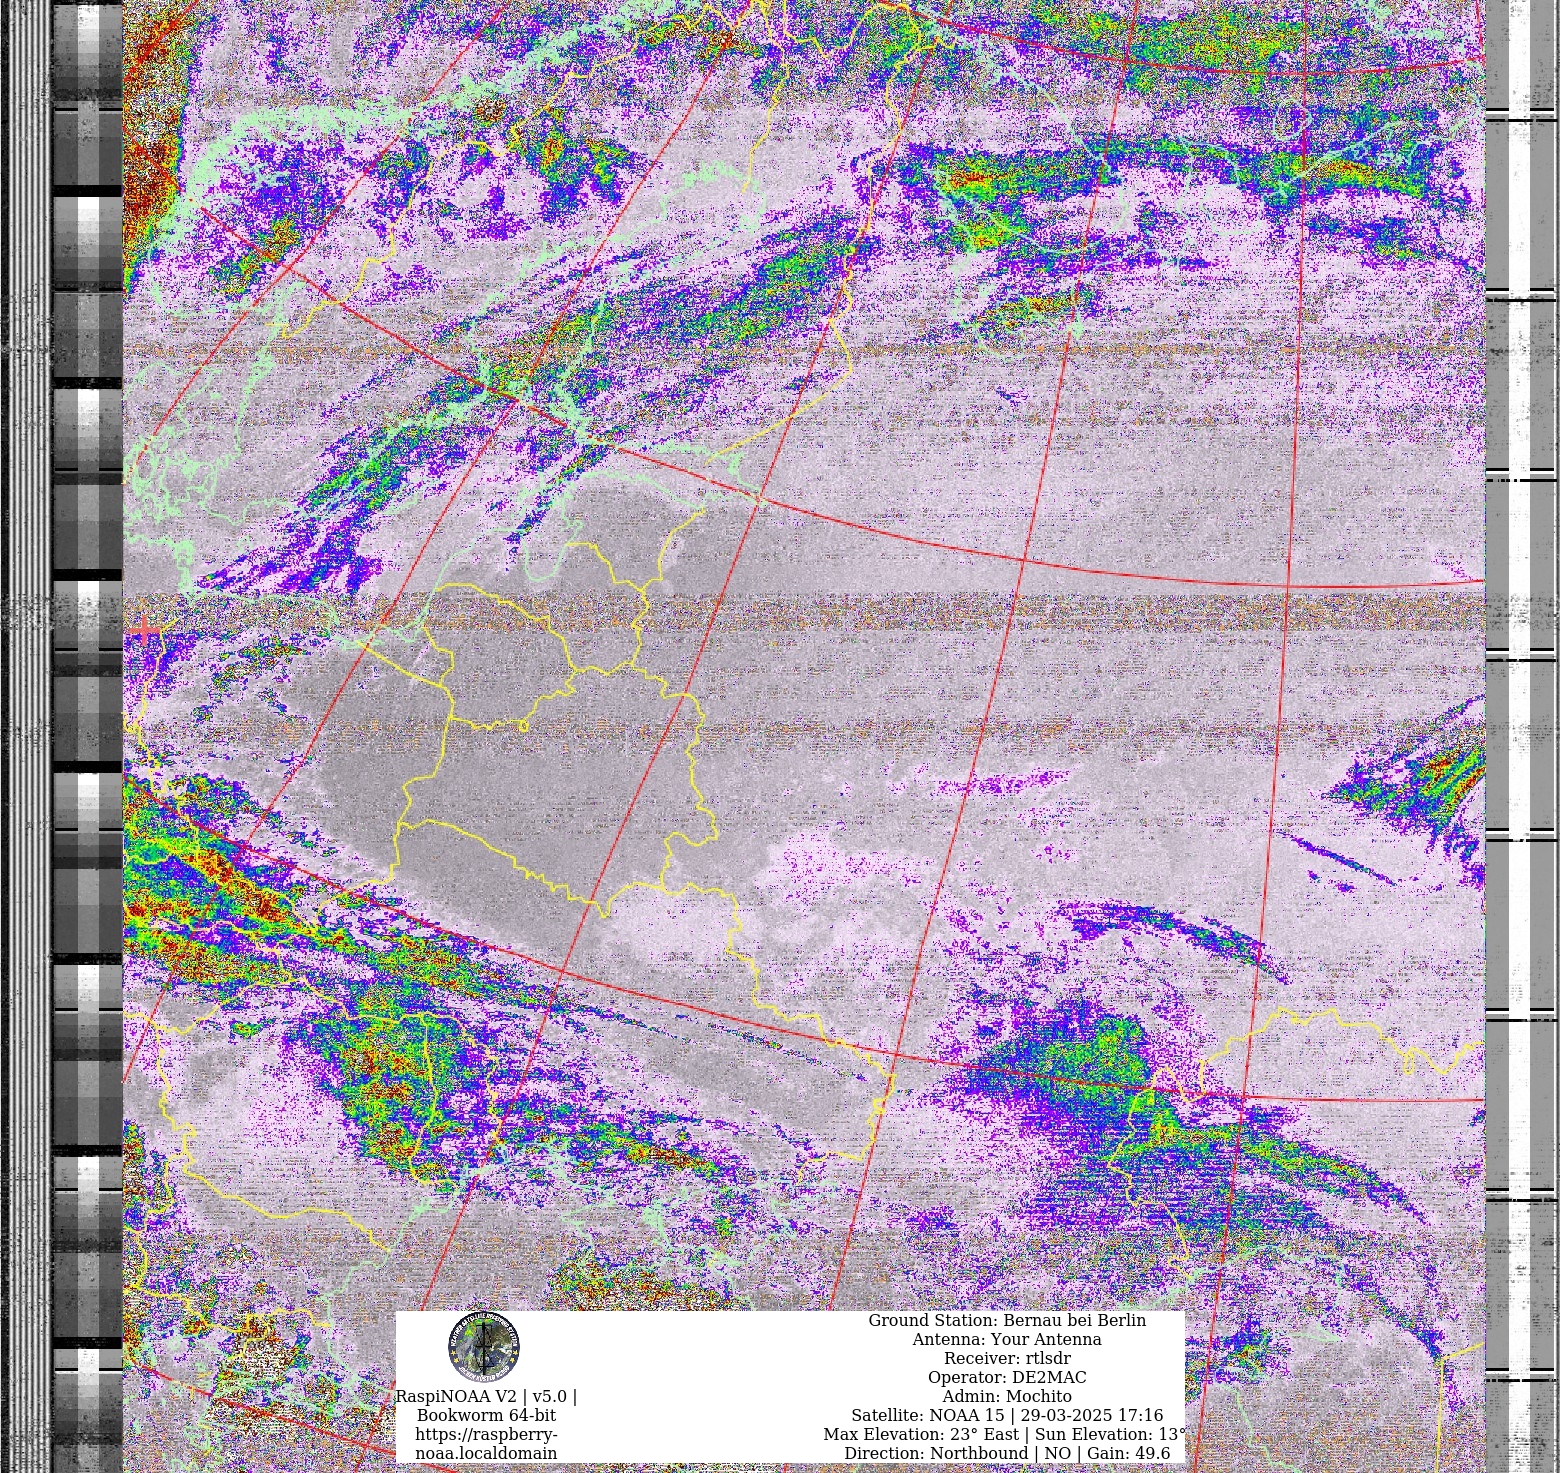Screen dimensions: 1560x1473
Task: Click the 'Operator: DE2MAC' line
Action: (x=1007, y=1377)
